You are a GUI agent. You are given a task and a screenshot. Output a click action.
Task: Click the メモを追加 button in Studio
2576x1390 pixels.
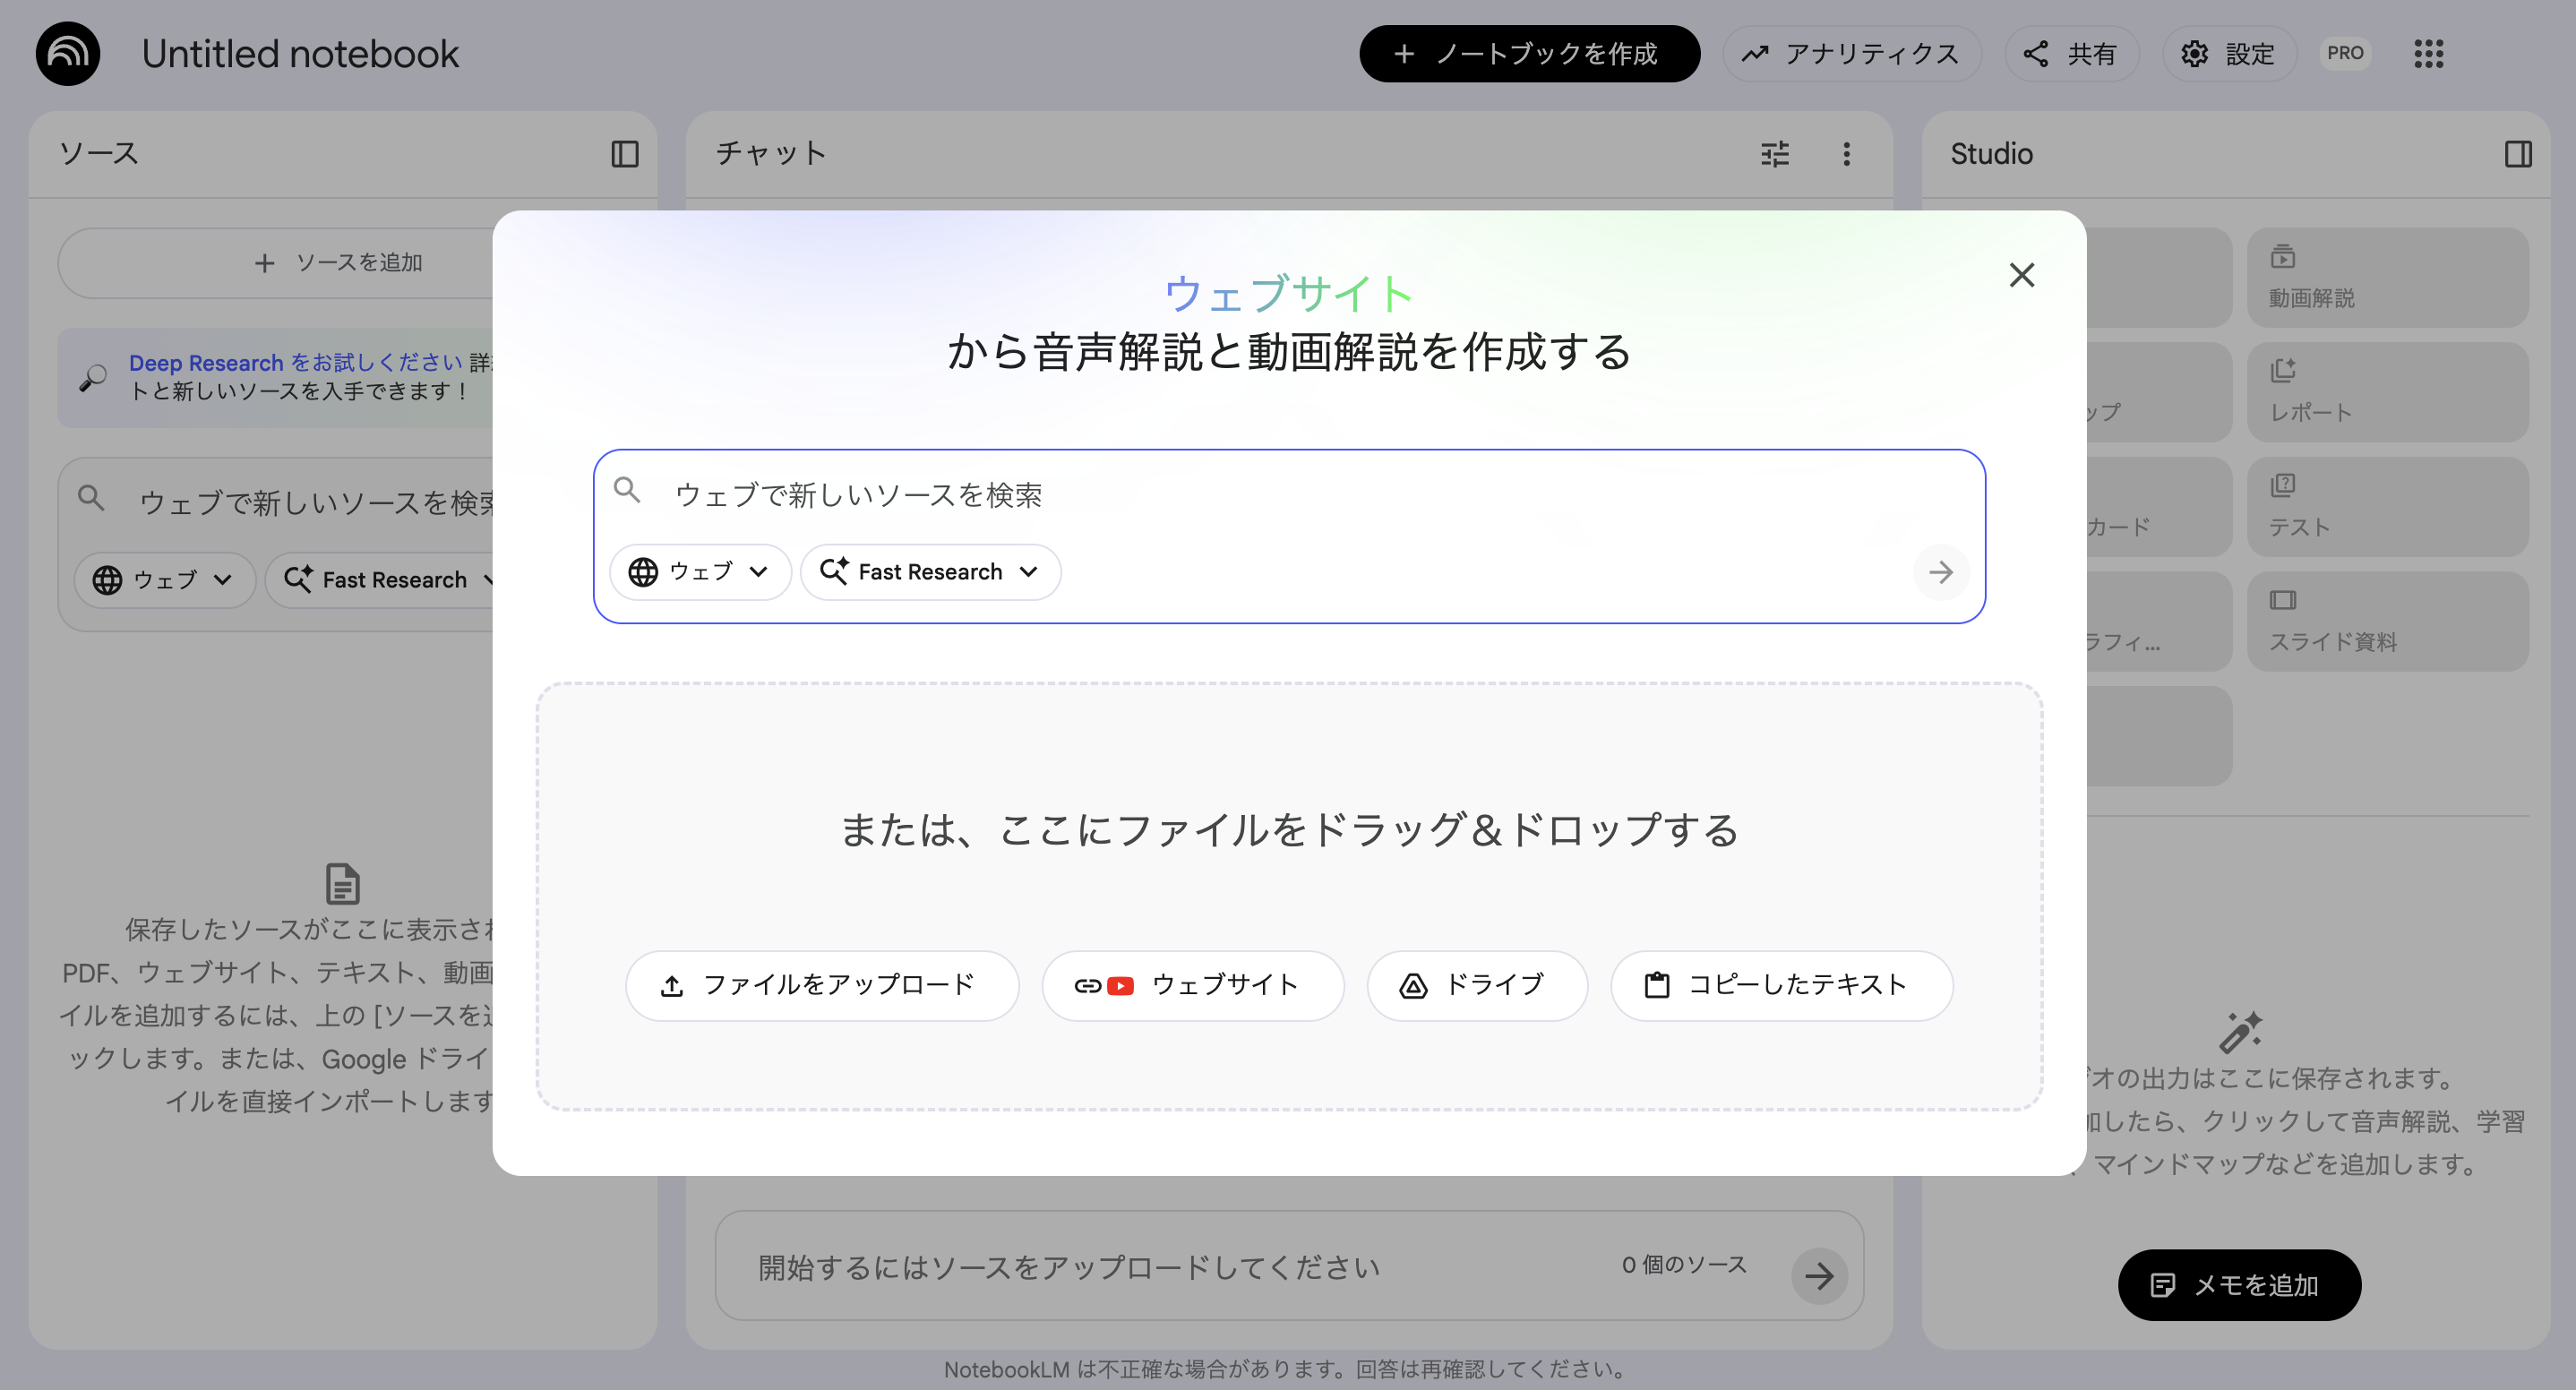(x=2239, y=1285)
